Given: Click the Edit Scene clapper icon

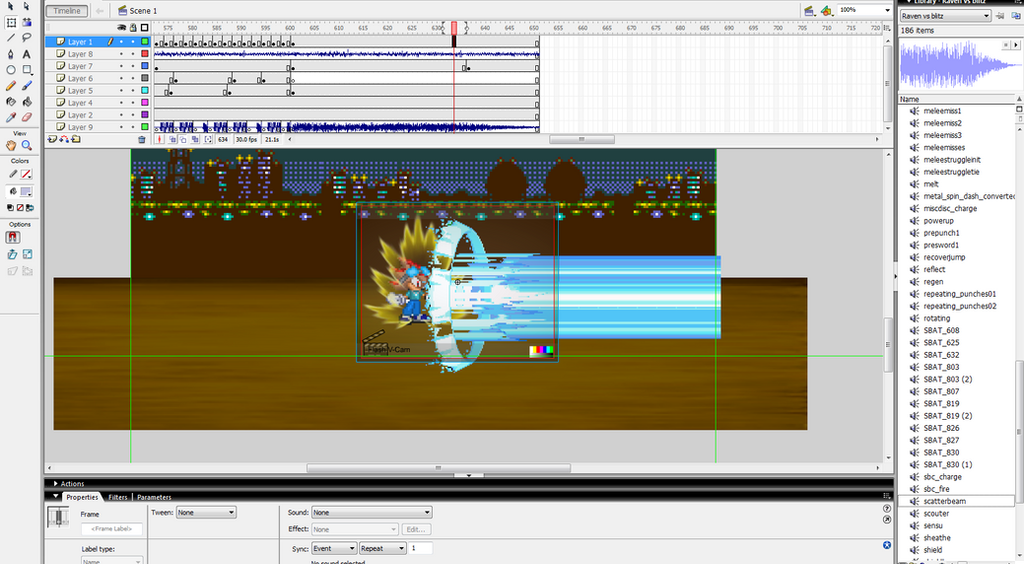Looking at the screenshot, I should (809, 10).
